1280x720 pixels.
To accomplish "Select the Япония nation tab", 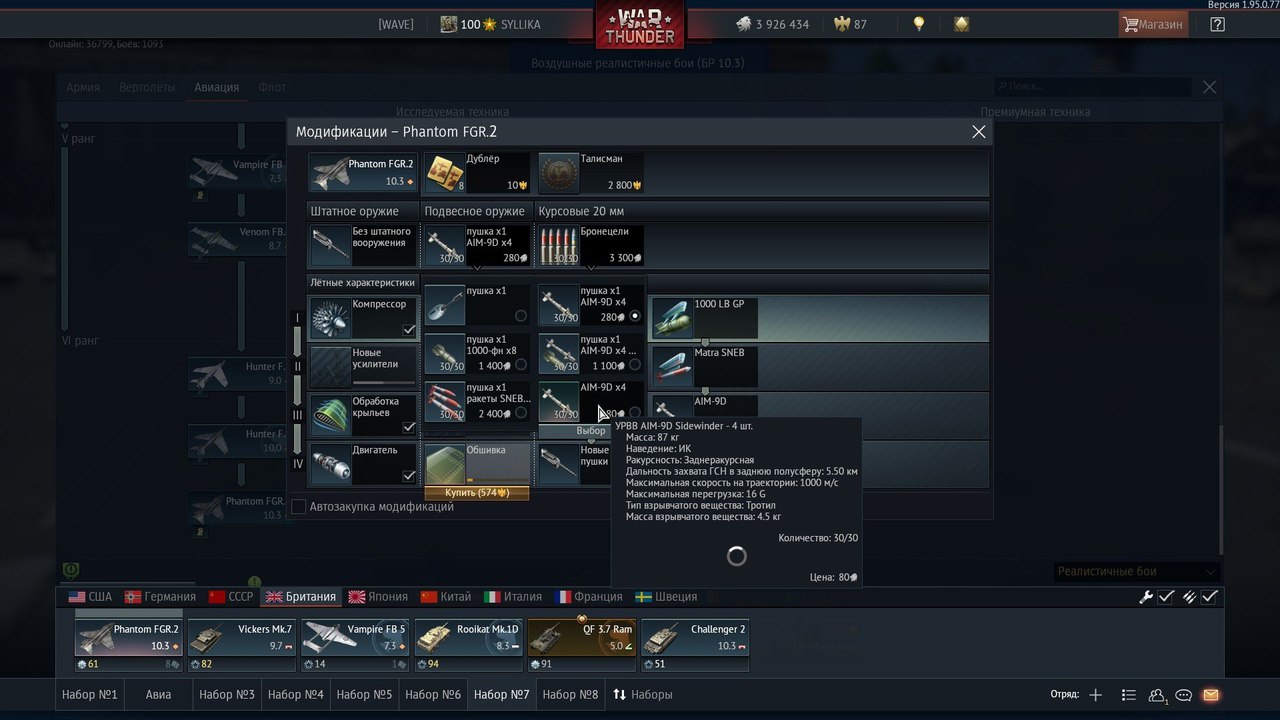I will tap(378, 597).
